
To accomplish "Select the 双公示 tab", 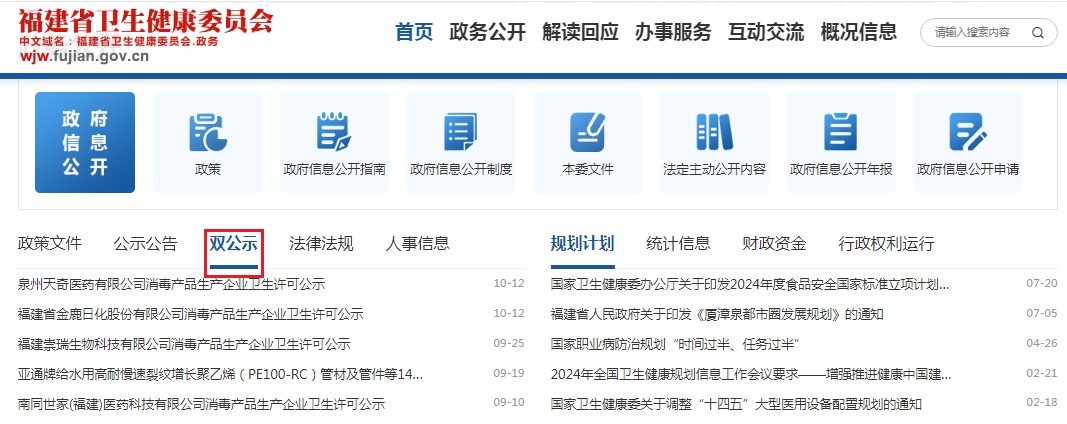I will (233, 244).
